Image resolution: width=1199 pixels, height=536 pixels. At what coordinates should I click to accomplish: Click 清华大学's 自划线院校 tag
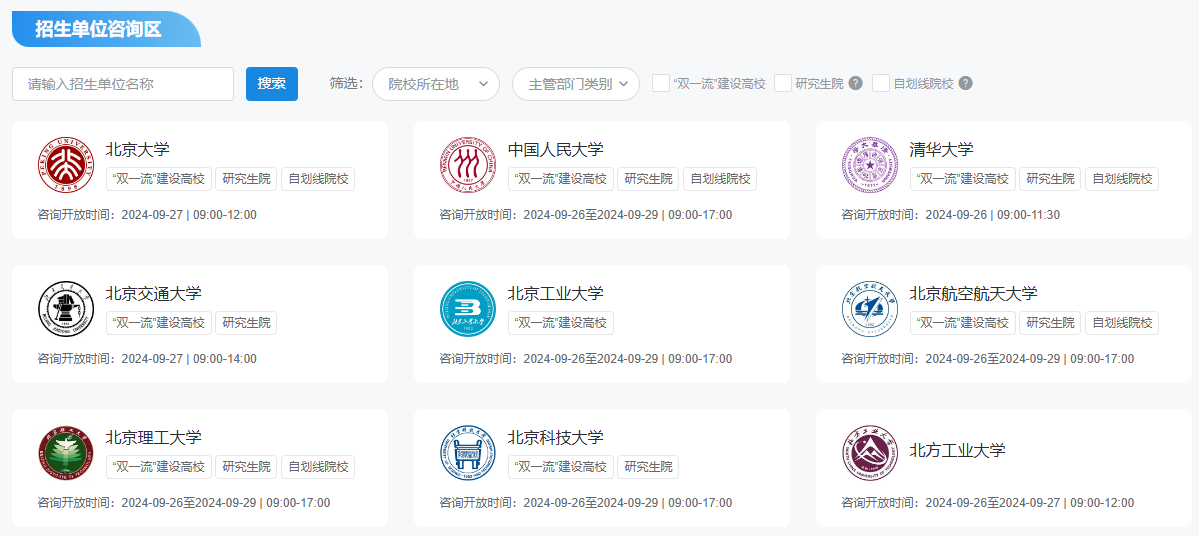1123,179
